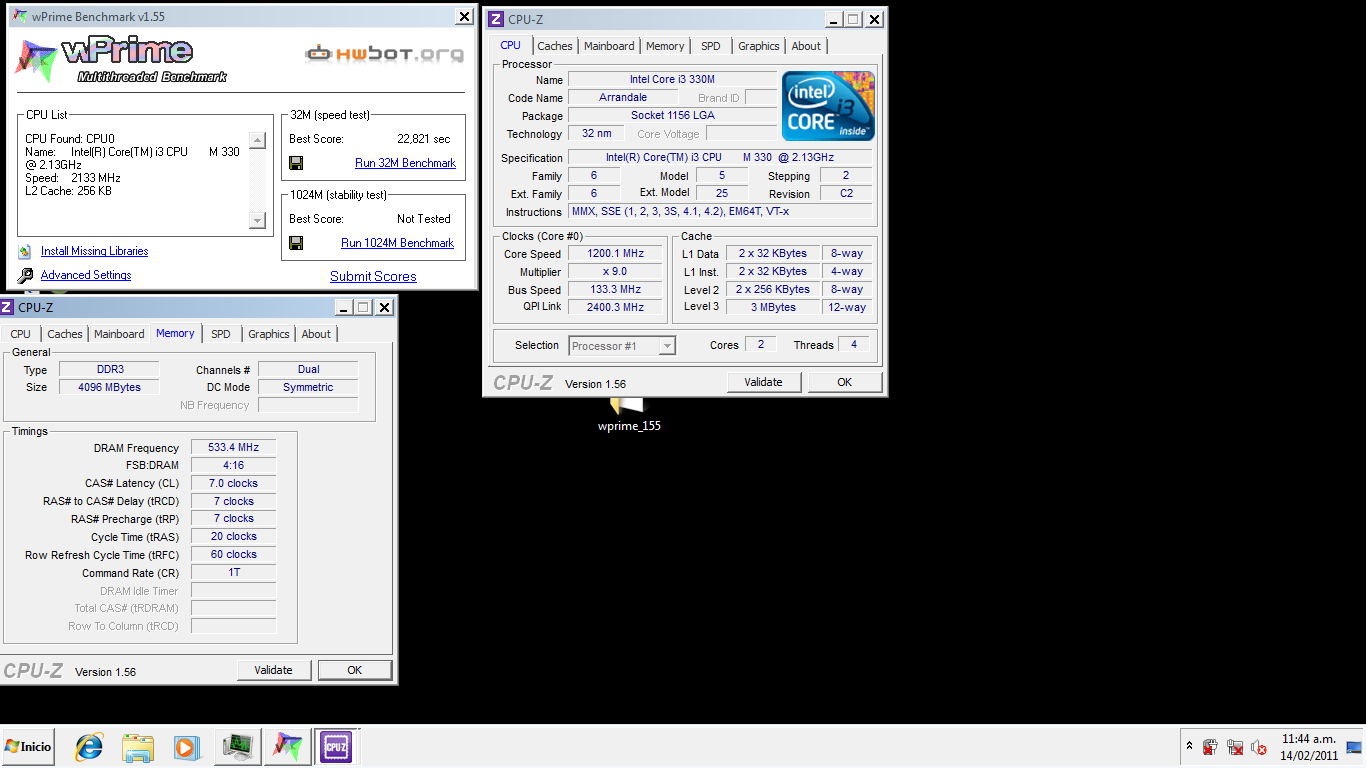Click the Submit Scores link
This screenshot has height=768, width=1366.
coord(373,277)
